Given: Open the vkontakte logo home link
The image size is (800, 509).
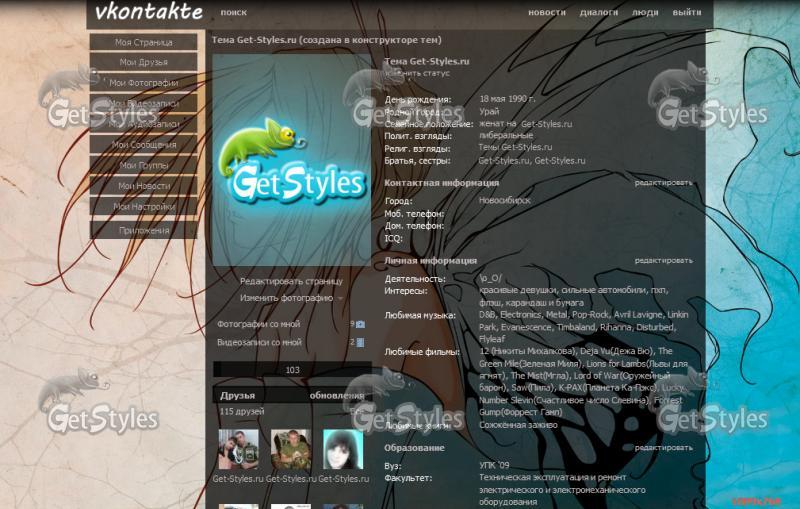Looking at the screenshot, I should pos(148,12).
